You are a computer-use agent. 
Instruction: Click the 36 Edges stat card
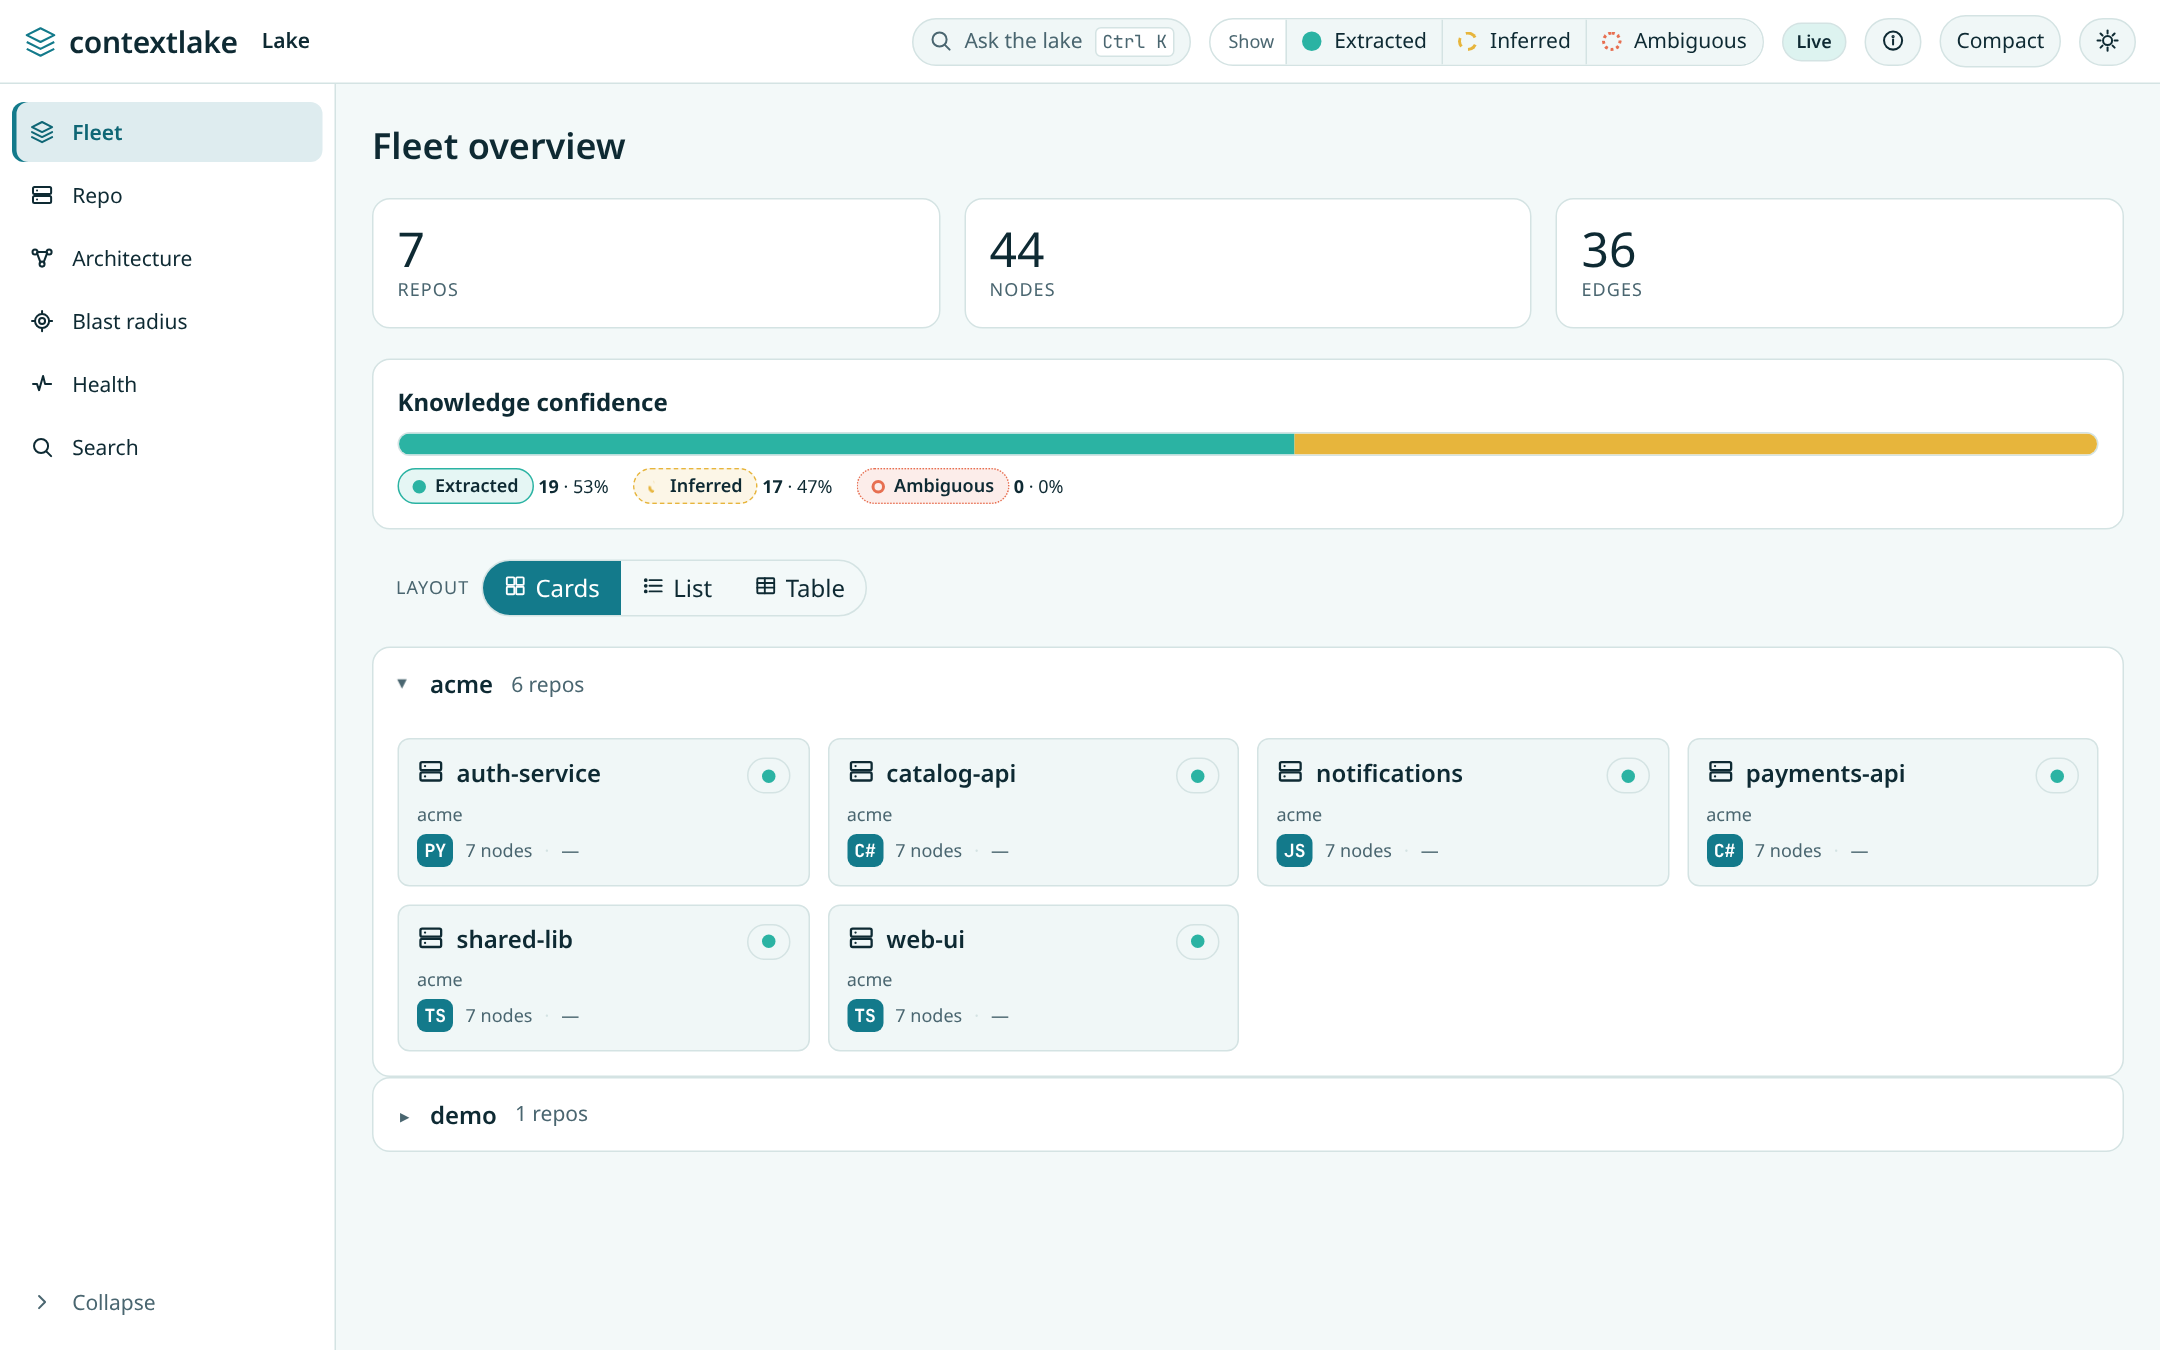pos(1839,263)
